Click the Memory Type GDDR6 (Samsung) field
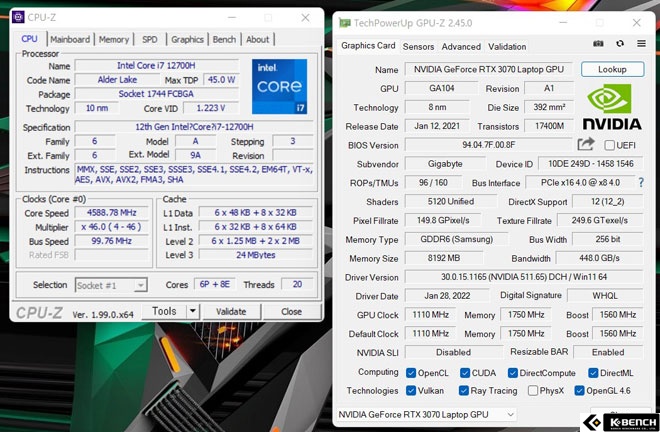Viewport: 660px width, 432px height. coord(457,239)
